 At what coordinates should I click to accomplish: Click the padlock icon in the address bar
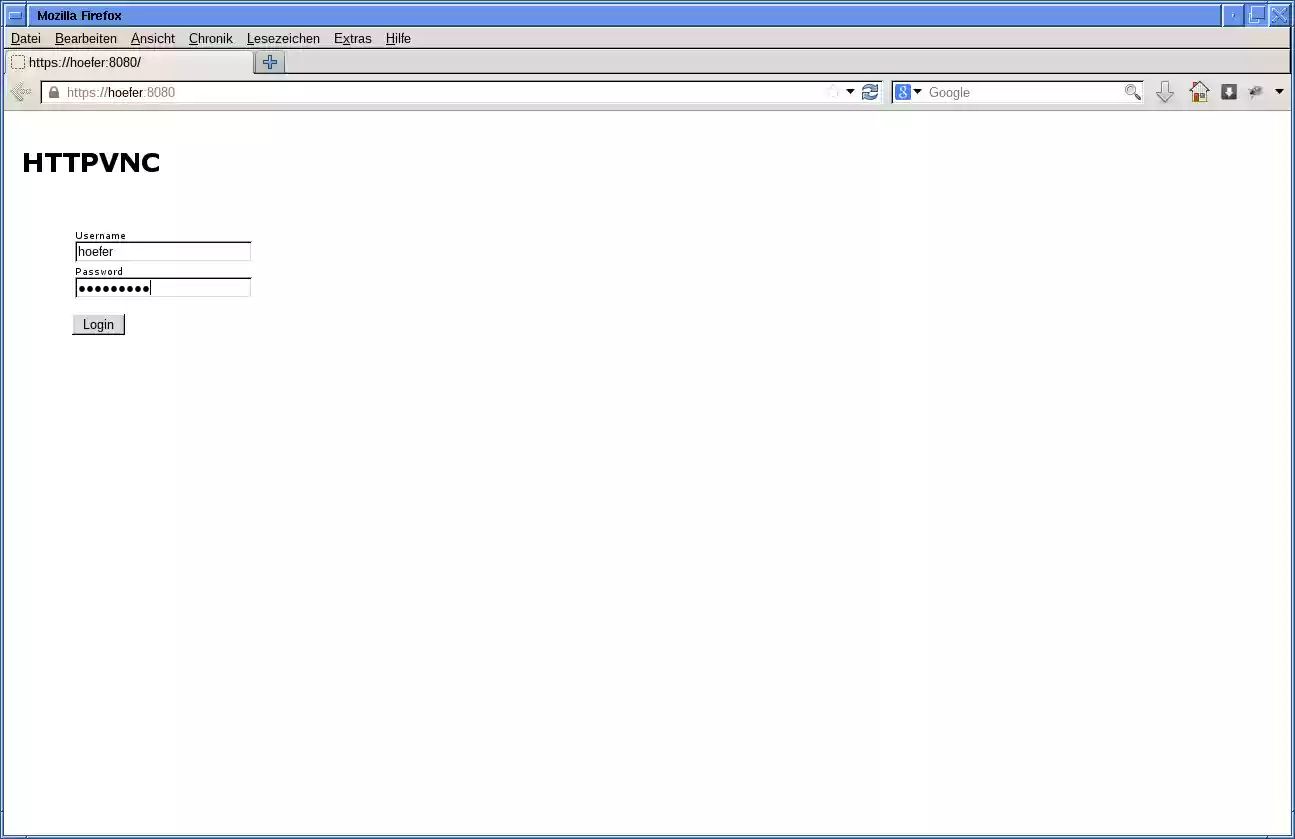(53, 92)
